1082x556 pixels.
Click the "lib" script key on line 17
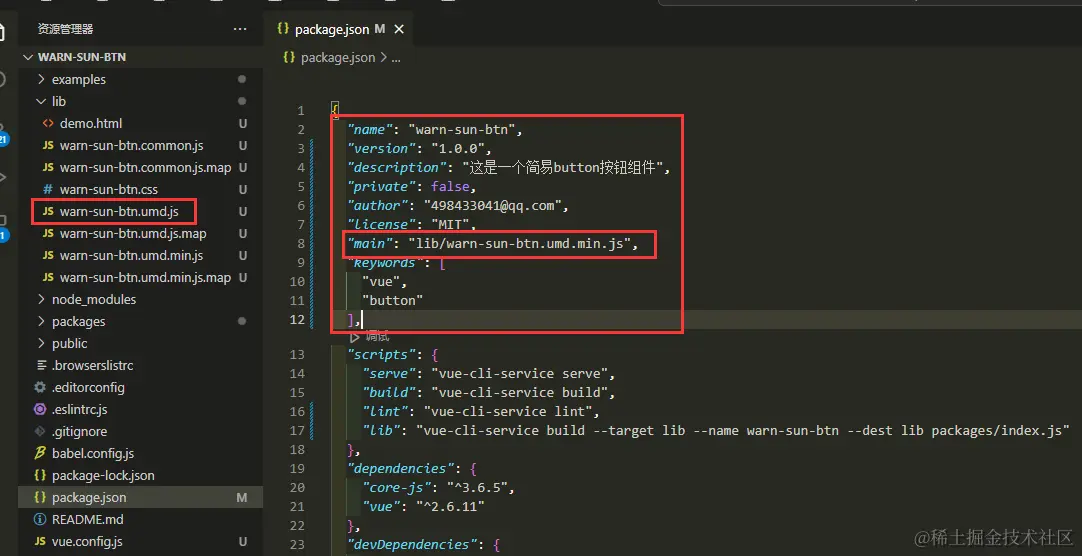381,430
